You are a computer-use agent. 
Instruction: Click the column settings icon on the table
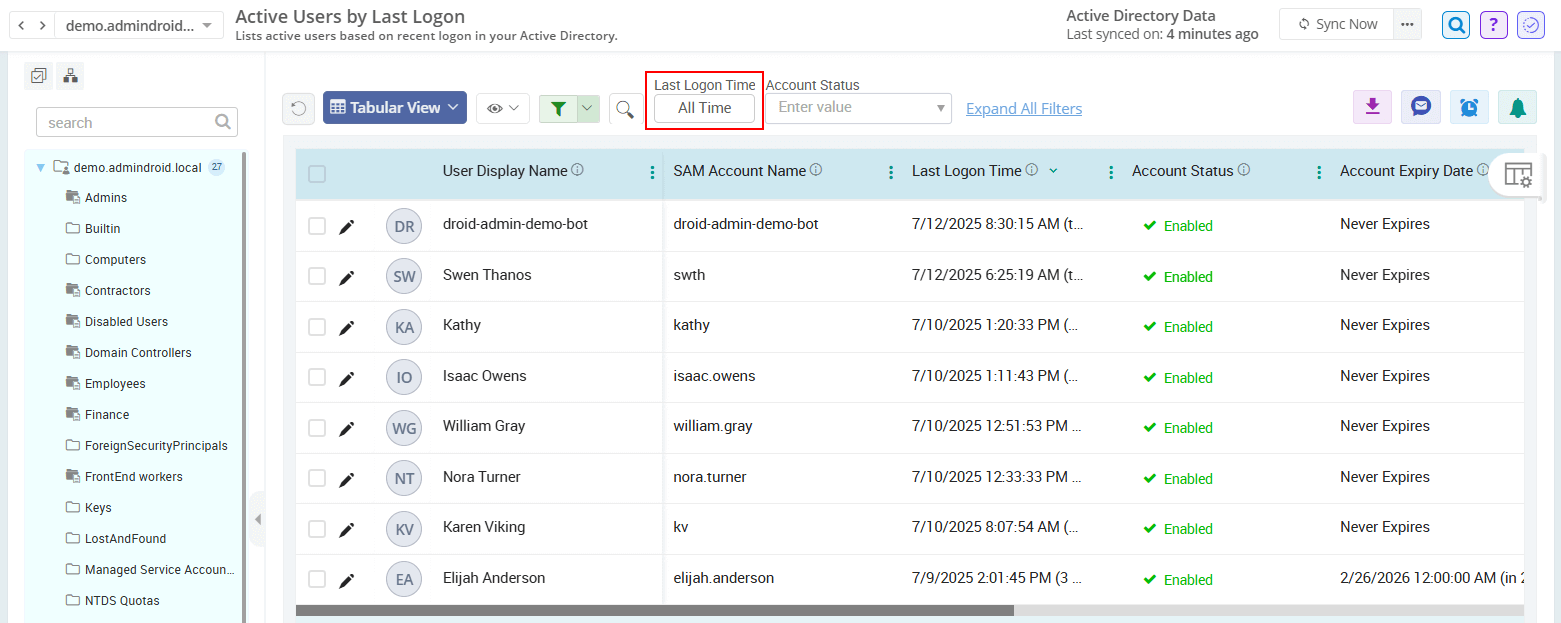[x=1519, y=174]
